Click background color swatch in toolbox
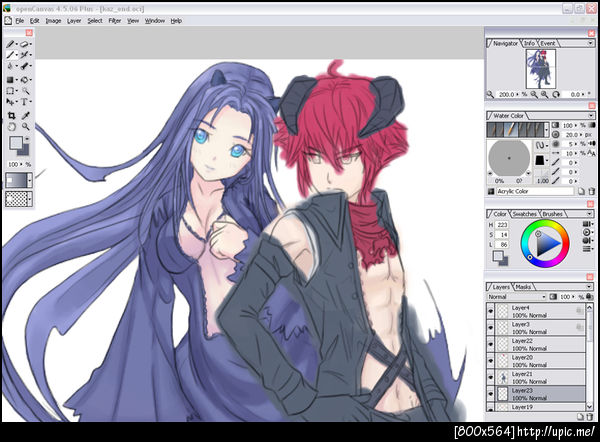 [x=24, y=151]
